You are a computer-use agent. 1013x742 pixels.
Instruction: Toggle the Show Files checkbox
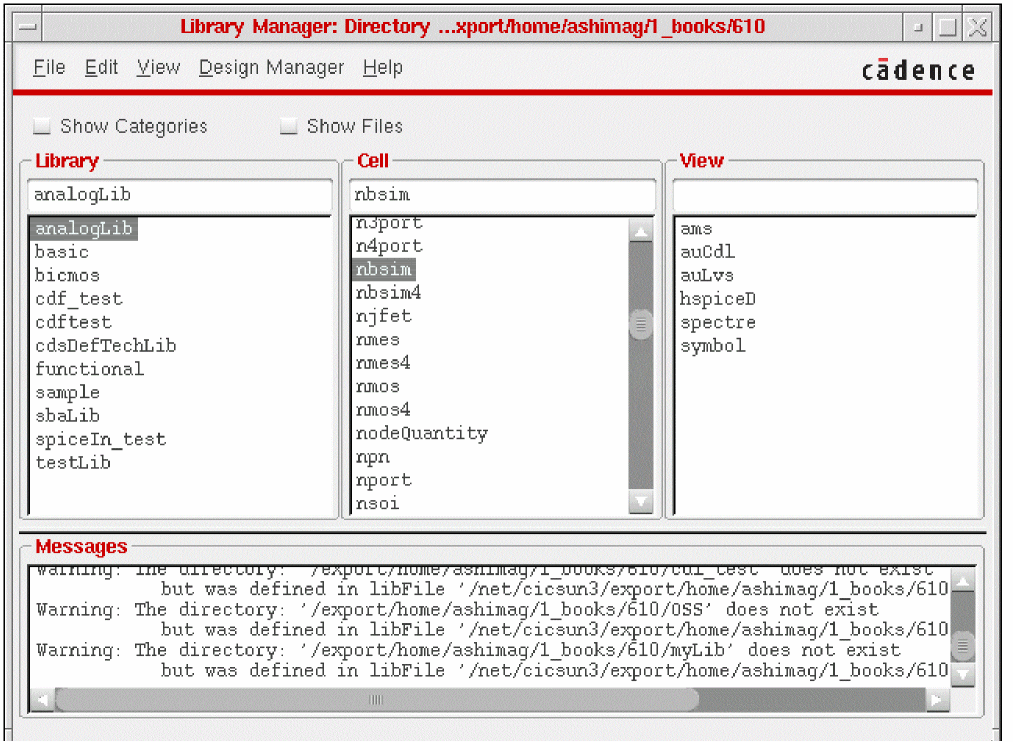pos(289,127)
